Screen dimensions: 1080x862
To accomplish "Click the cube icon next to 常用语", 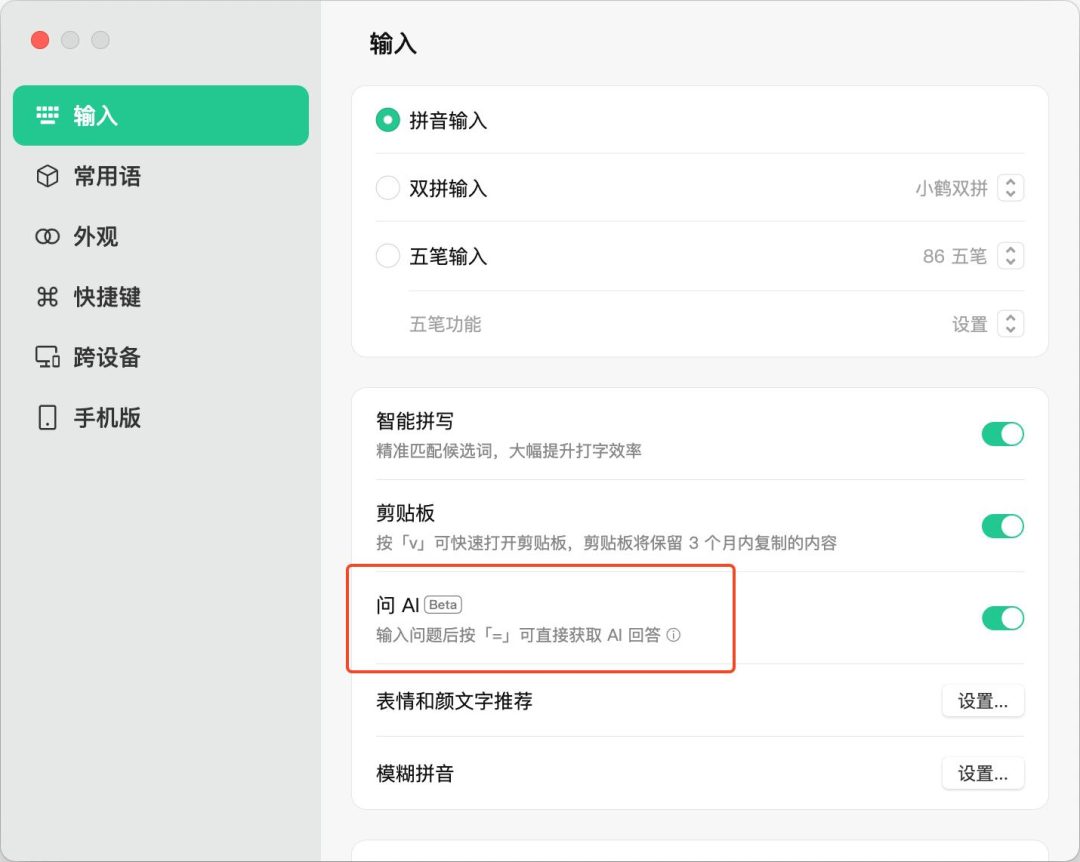I will tap(47, 176).
